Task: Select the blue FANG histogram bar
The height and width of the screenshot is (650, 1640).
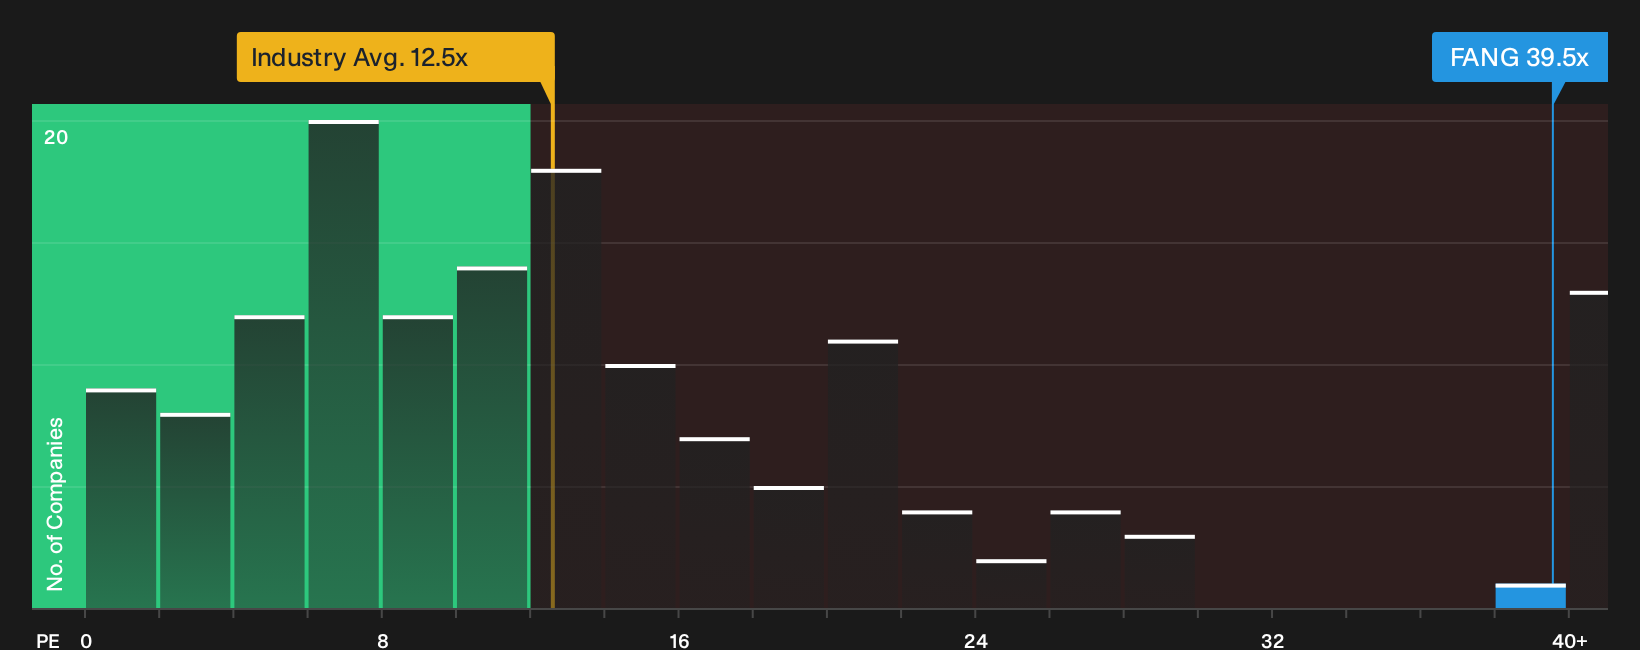Action: (x=1530, y=597)
